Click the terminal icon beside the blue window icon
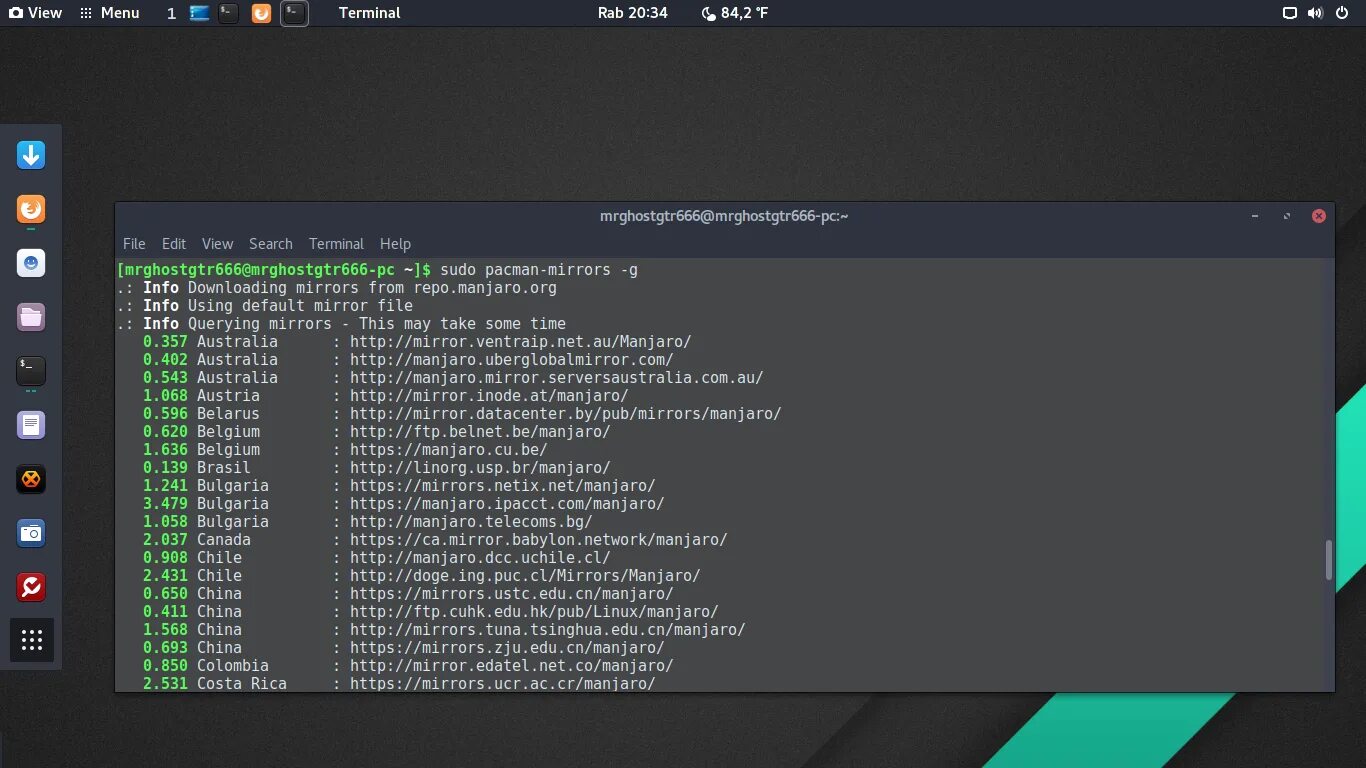Image resolution: width=1366 pixels, height=768 pixels. [x=229, y=13]
